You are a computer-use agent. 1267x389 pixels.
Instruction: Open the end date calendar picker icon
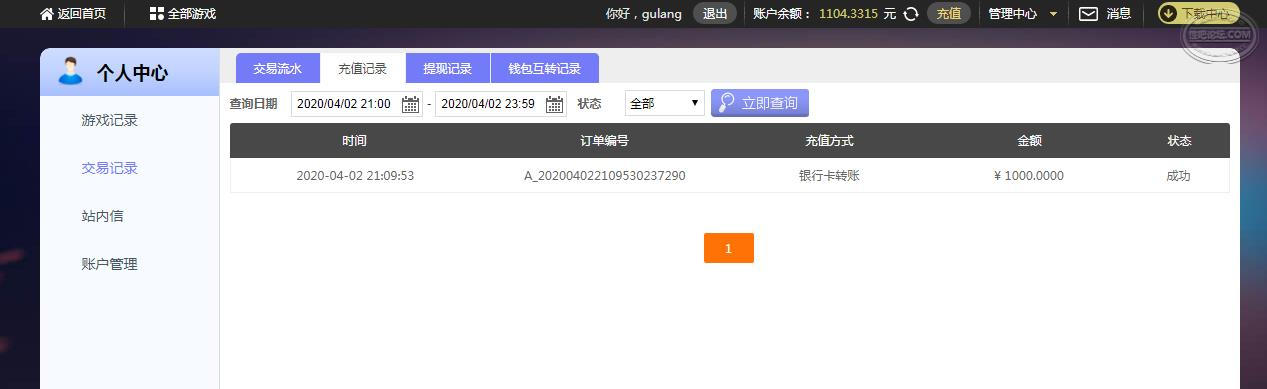(554, 104)
